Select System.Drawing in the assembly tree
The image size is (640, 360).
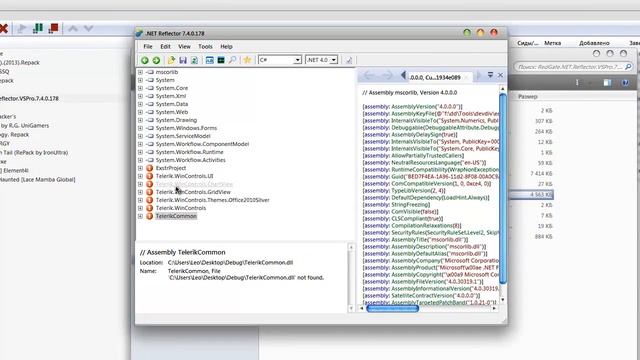(x=176, y=120)
